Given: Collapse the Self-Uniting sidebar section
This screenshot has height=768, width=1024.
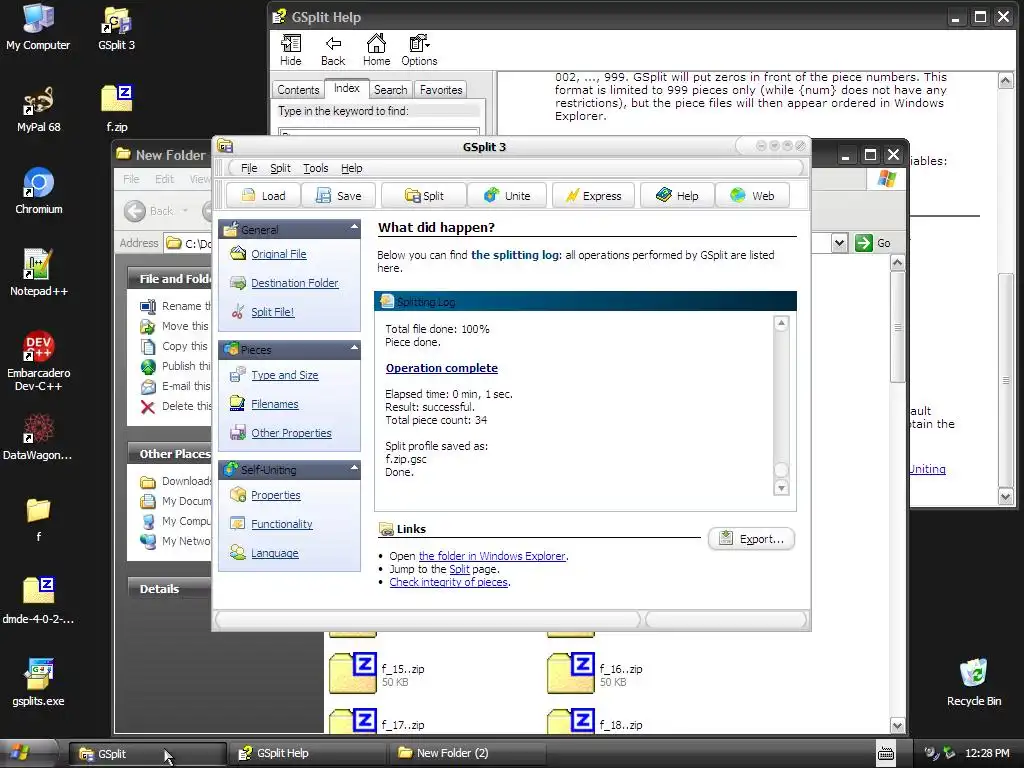Looking at the screenshot, I should tap(354, 468).
